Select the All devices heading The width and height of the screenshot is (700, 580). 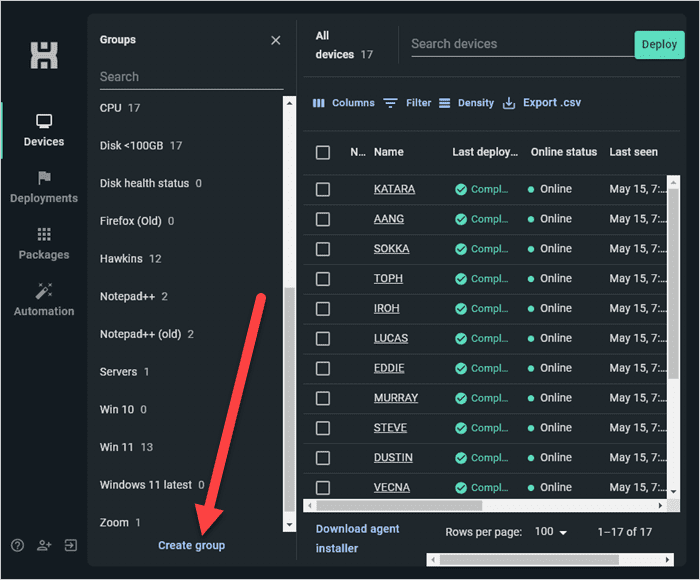point(344,45)
